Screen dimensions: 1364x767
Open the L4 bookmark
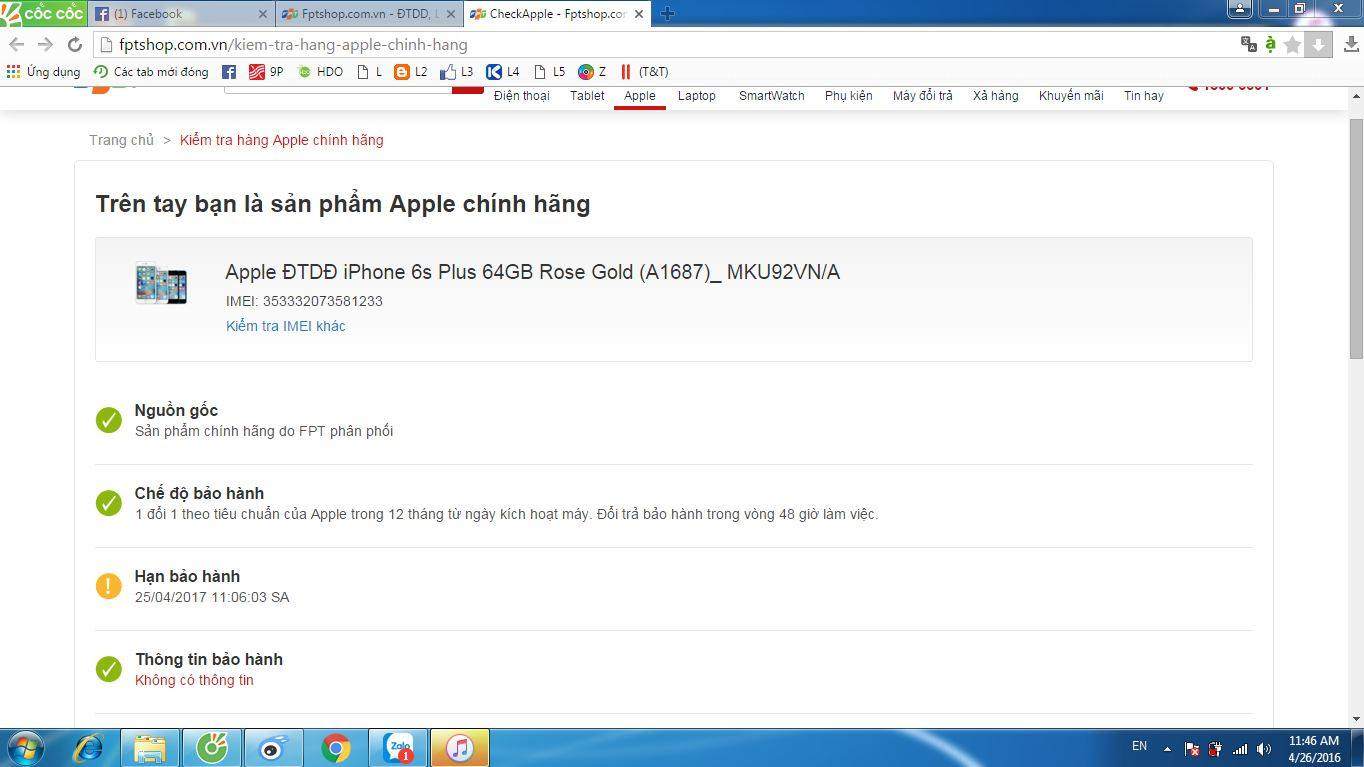click(503, 72)
